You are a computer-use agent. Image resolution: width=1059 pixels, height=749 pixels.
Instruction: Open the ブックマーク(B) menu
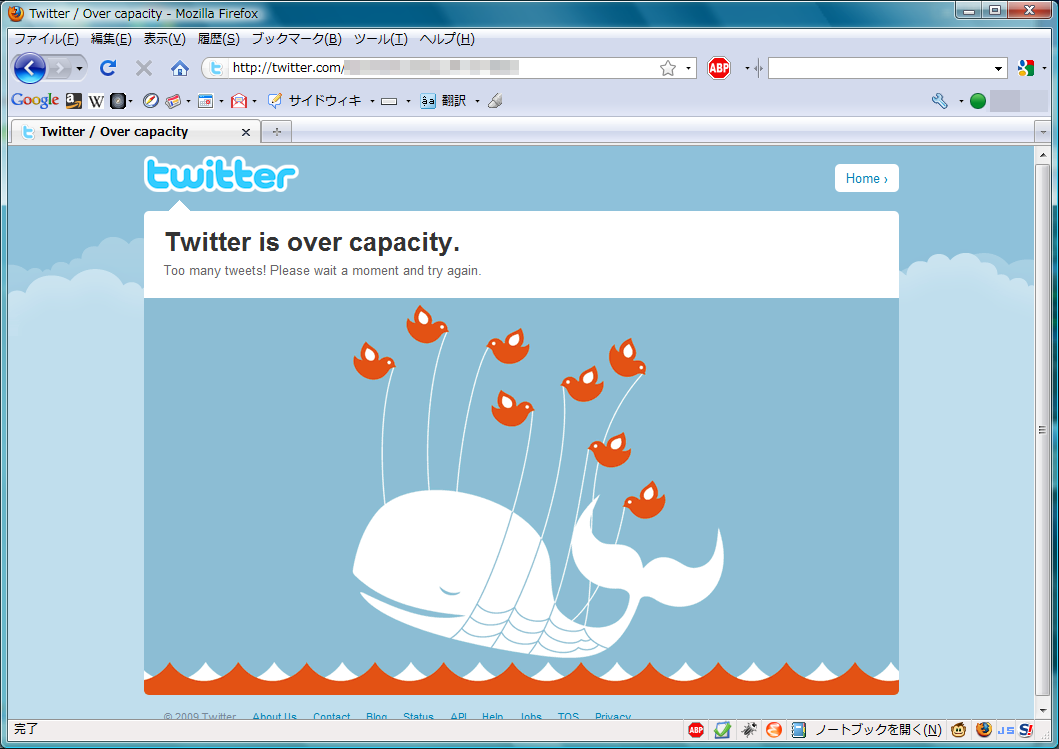click(x=296, y=38)
